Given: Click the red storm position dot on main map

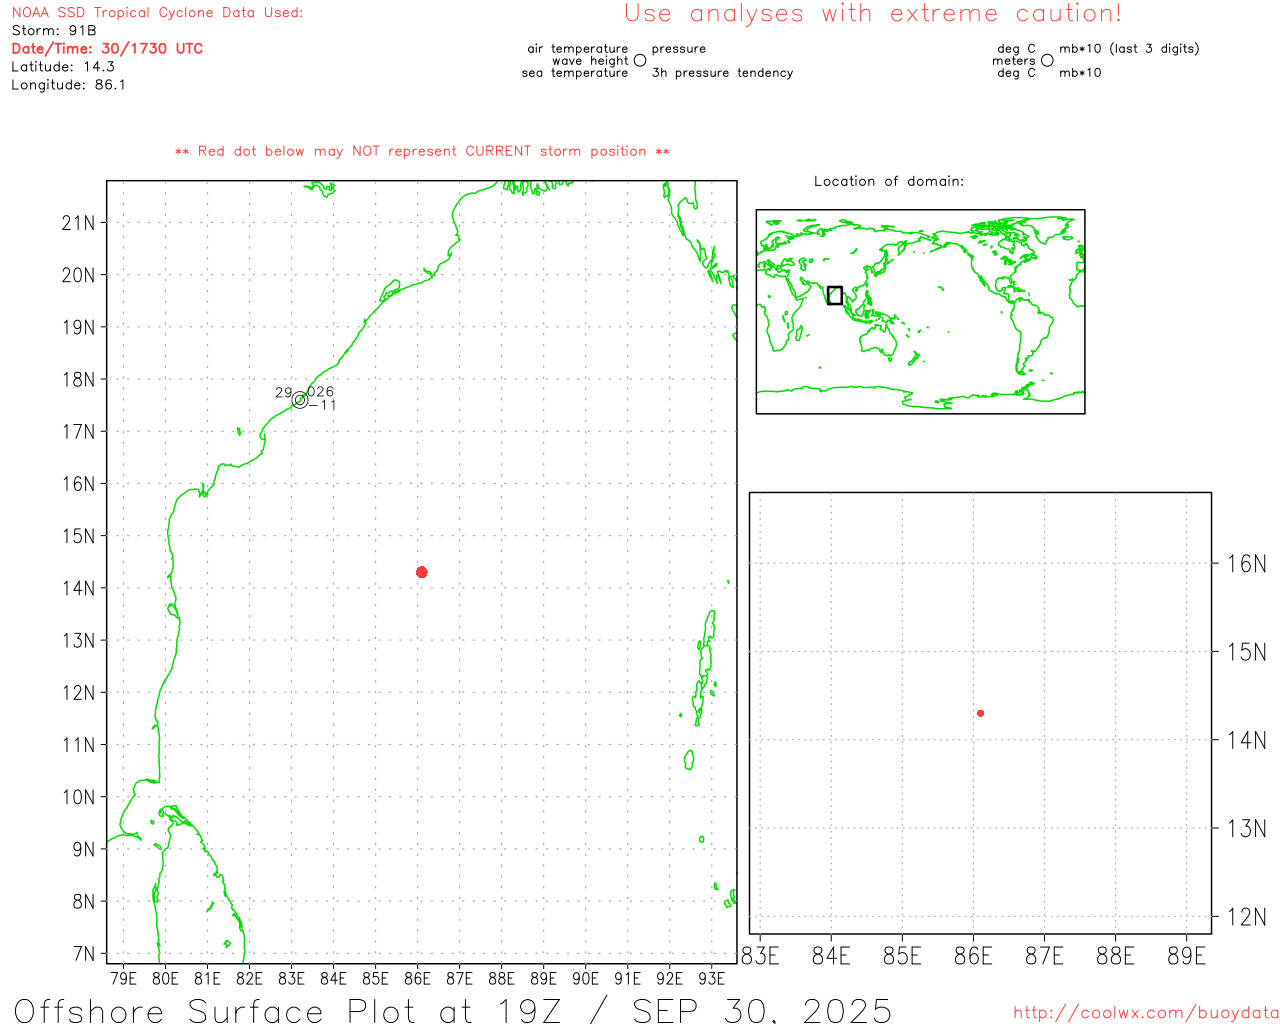Looking at the screenshot, I should coord(422,572).
